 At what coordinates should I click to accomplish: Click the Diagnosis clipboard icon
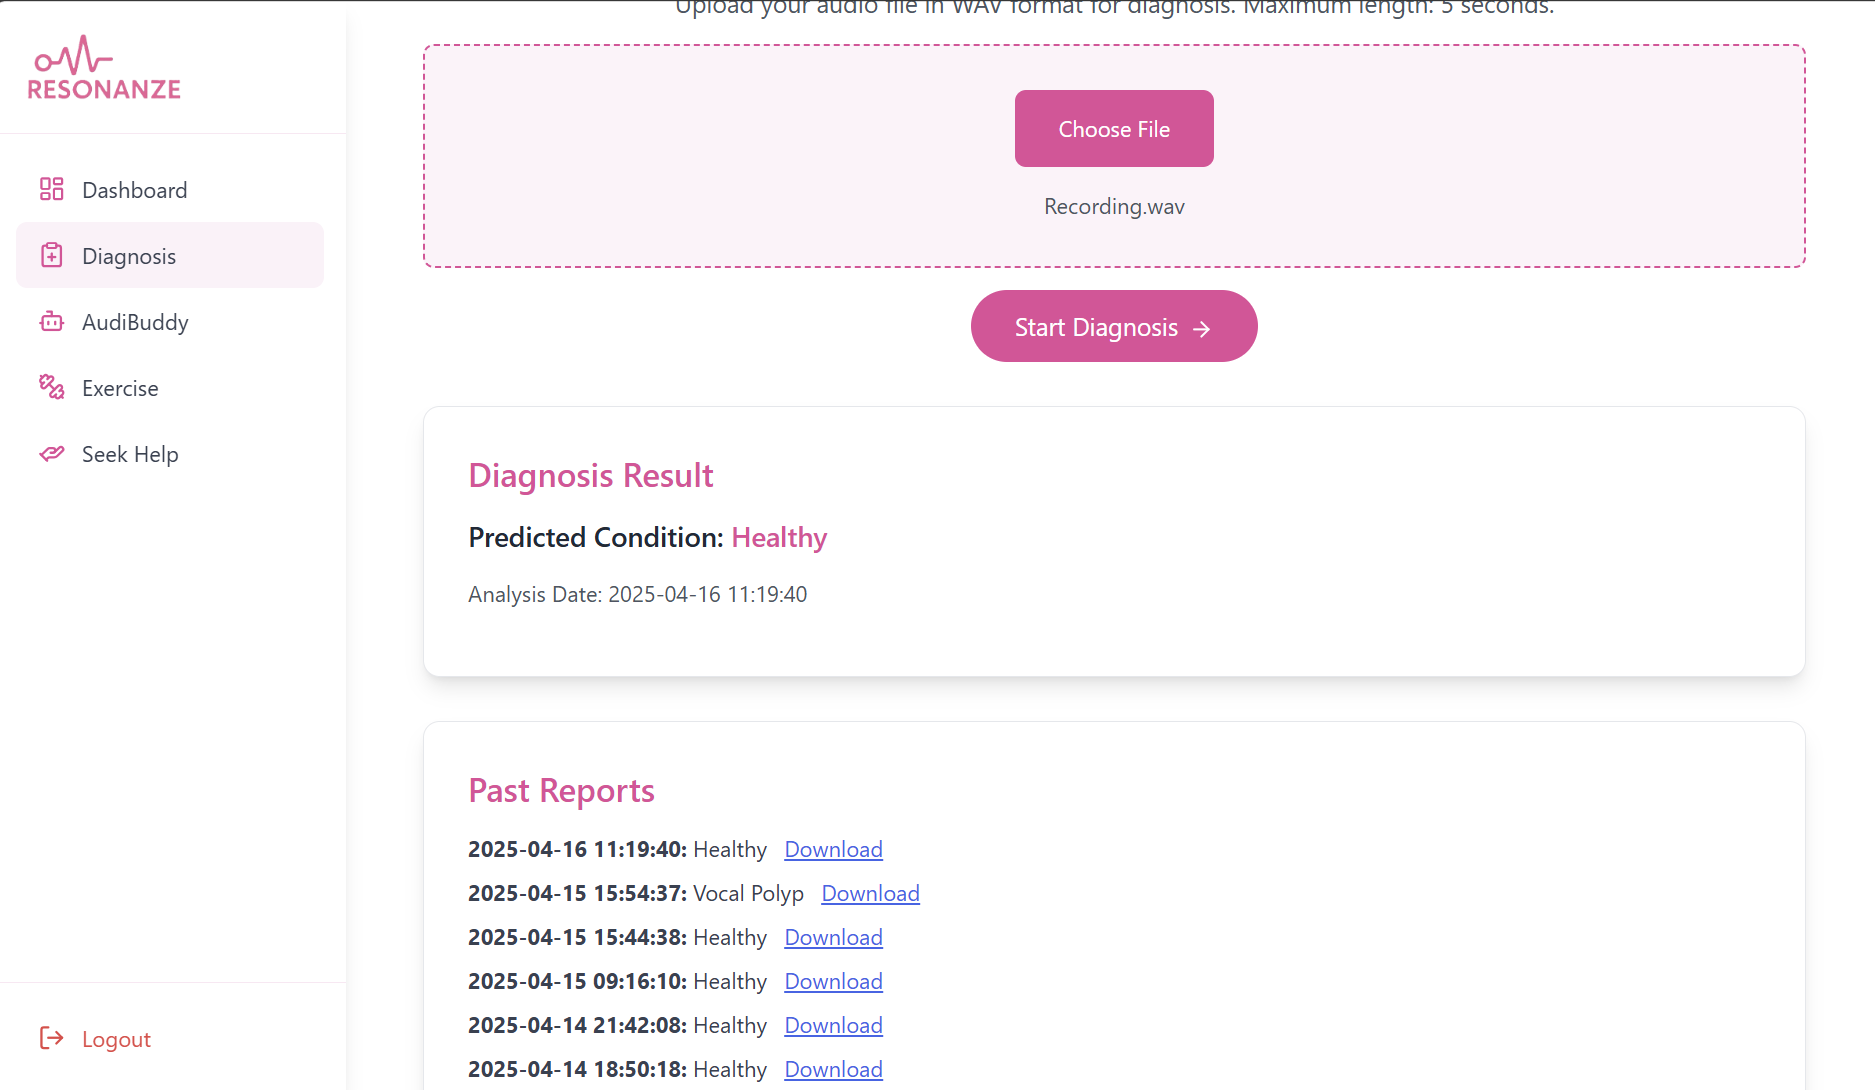[x=51, y=255]
